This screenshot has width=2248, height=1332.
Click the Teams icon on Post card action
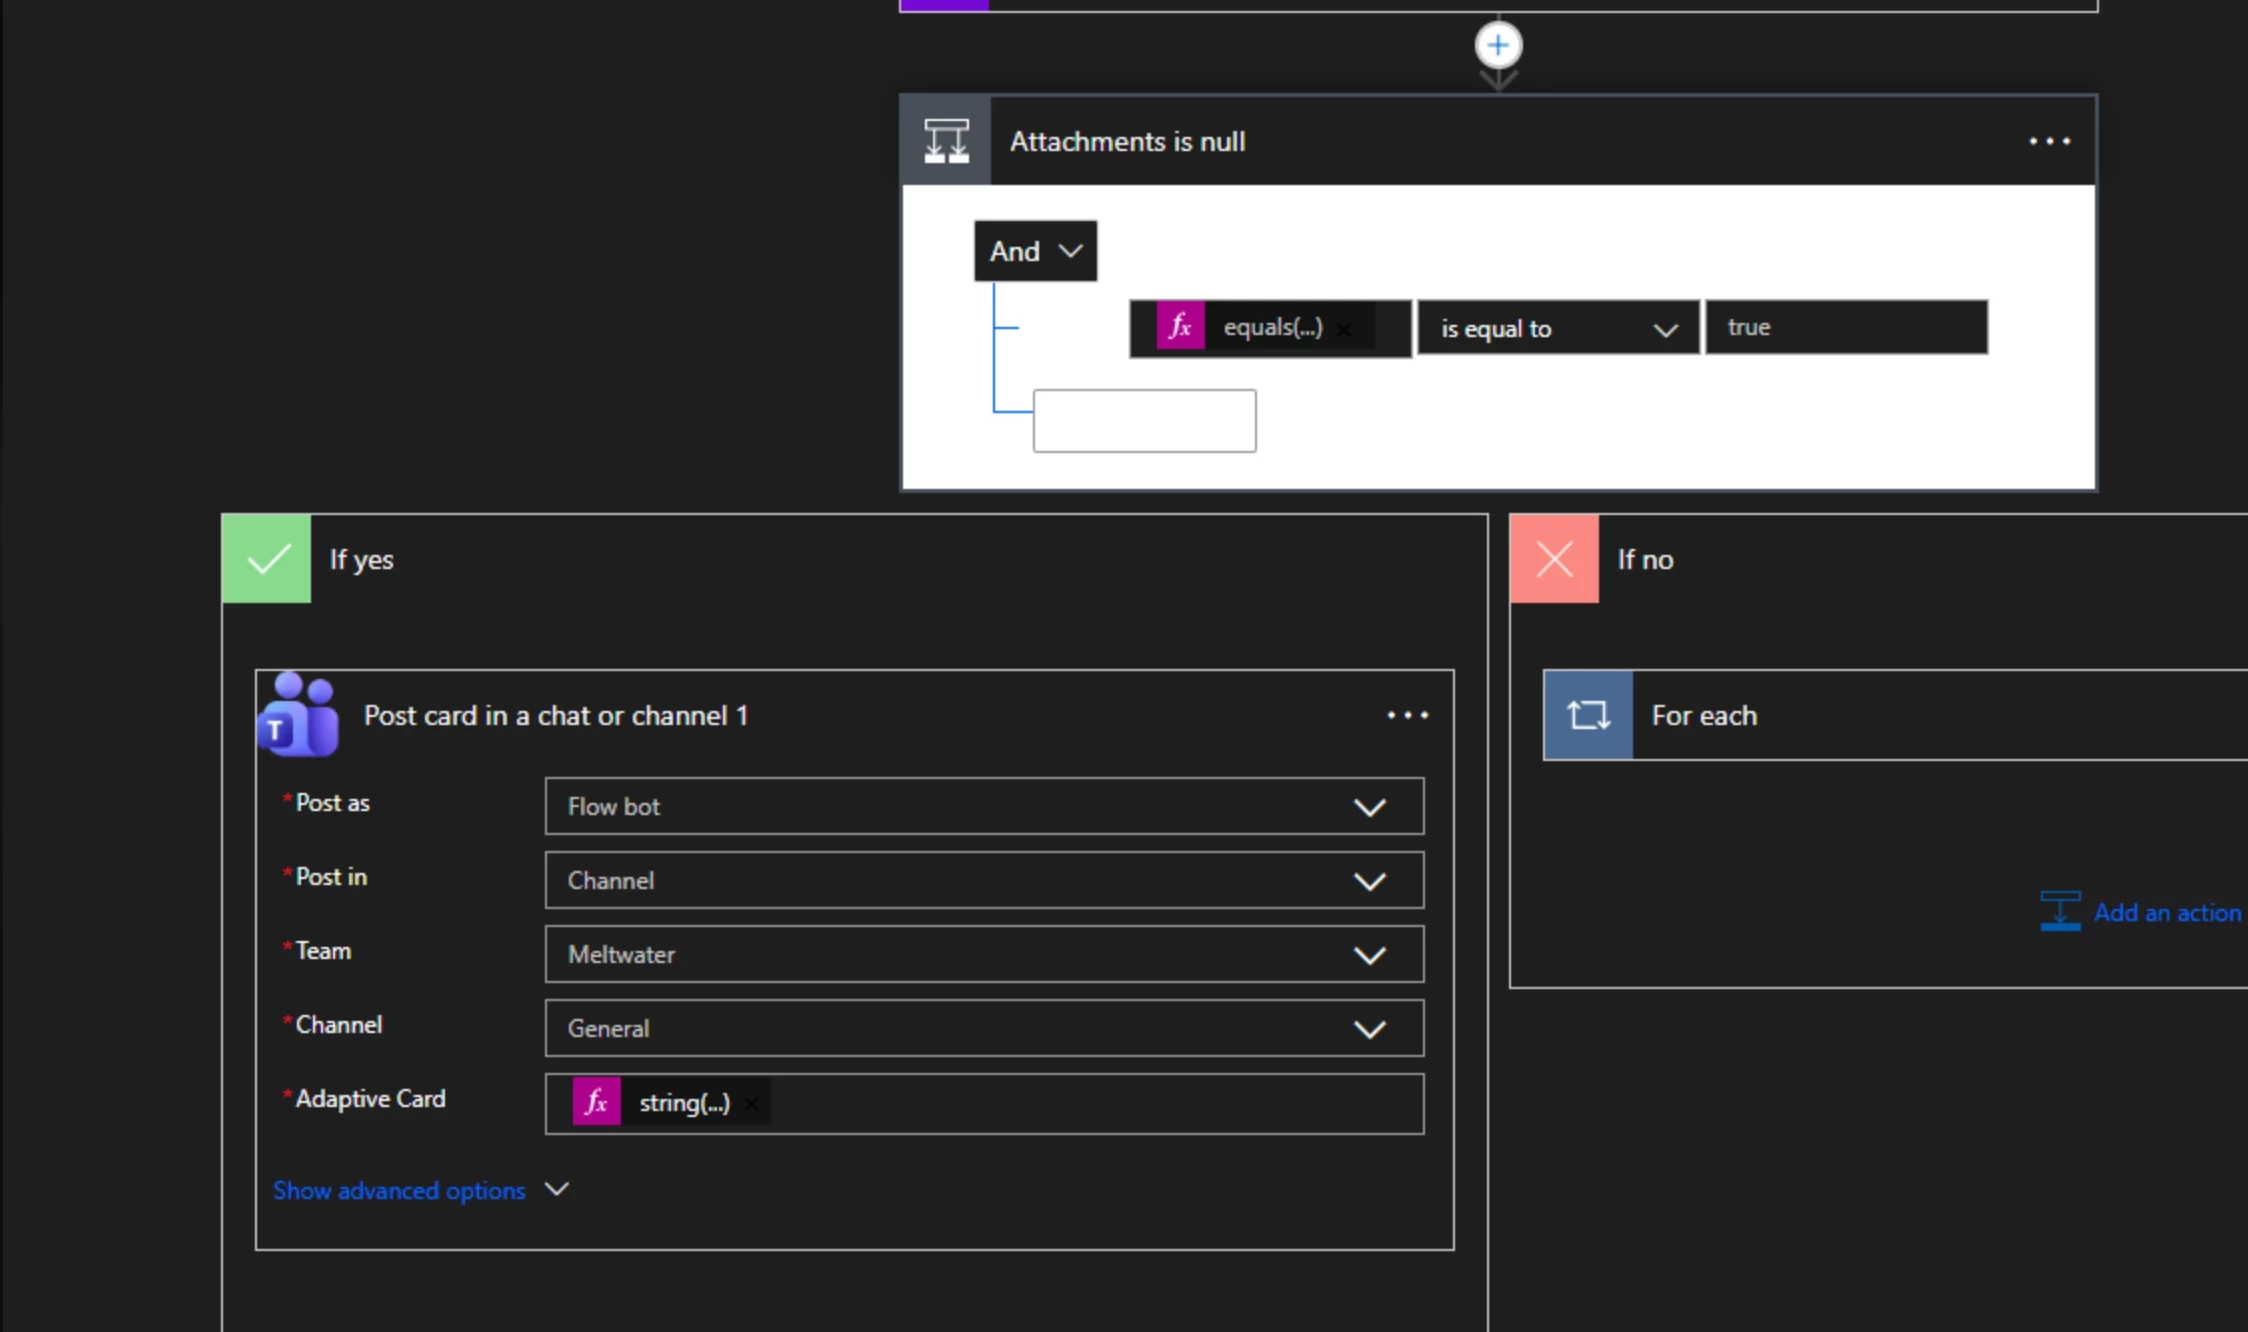(x=298, y=715)
